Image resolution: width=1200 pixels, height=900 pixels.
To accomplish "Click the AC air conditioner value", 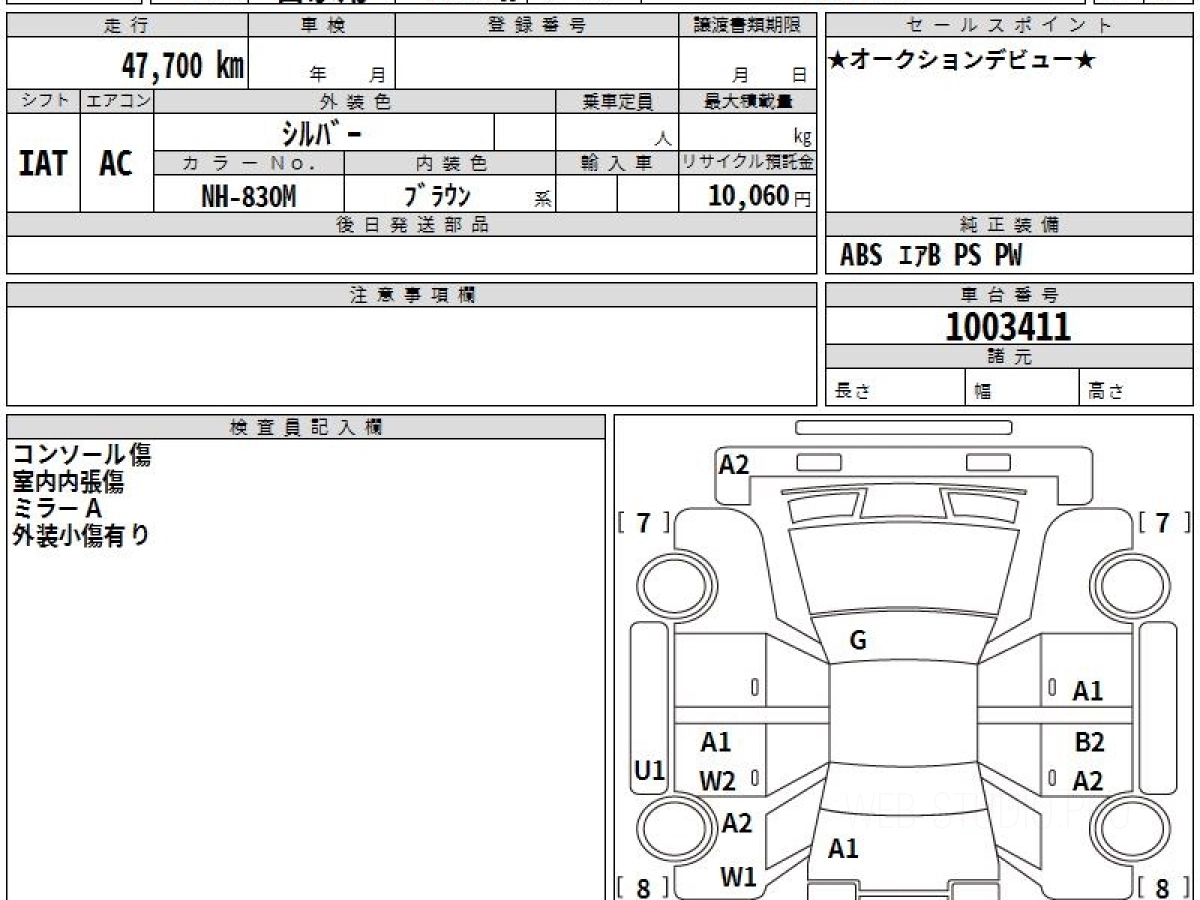I will (x=116, y=164).
